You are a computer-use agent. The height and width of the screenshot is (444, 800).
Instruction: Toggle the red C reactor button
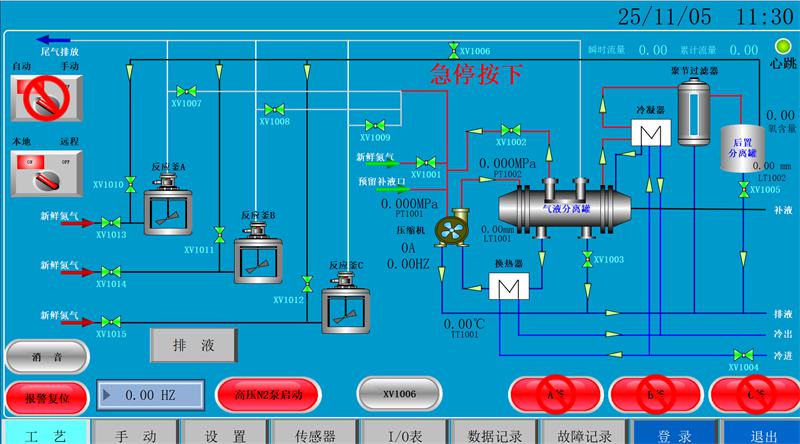pyautogui.click(x=753, y=394)
